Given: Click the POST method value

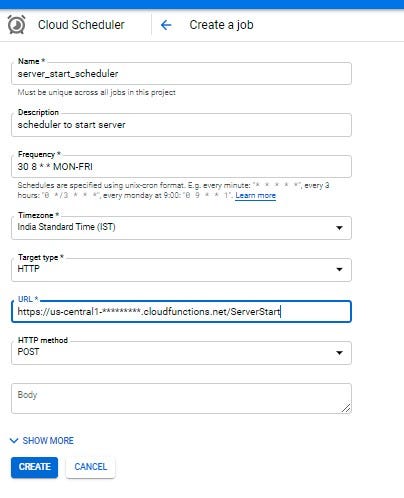Looking at the screenshot, I should click(x=28, y=352).
